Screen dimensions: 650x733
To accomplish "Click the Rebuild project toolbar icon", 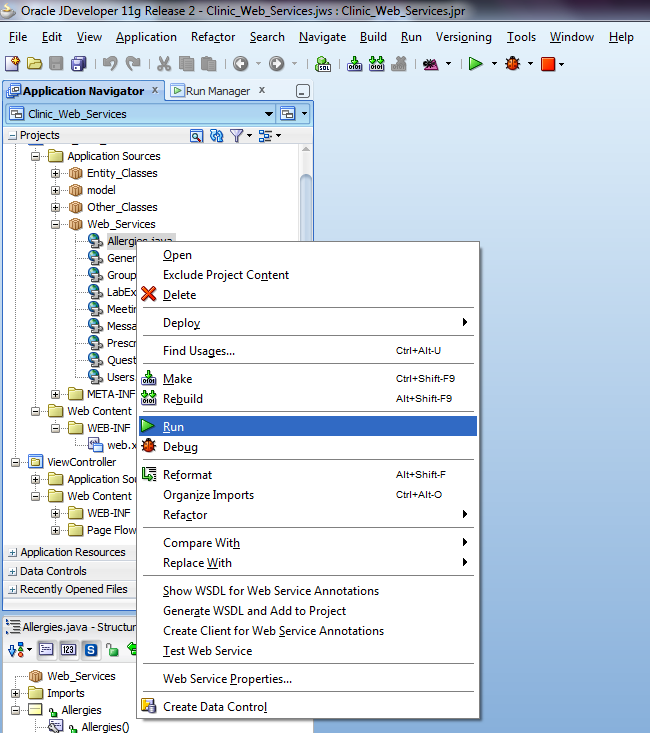I will 376,64.
